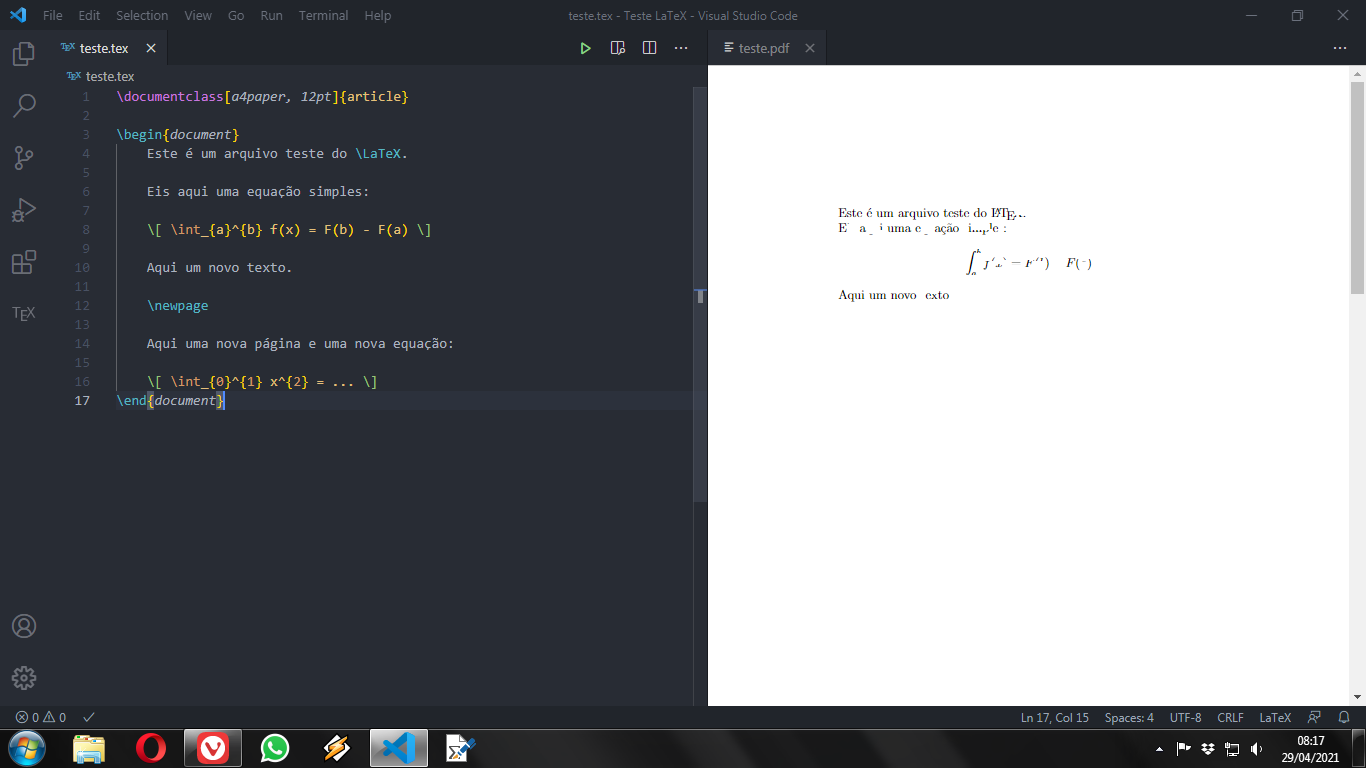Screen dimensions: 1366x768
Task: Open Manage settings gear in Activity Bar
Action: (x=23, y=677)
